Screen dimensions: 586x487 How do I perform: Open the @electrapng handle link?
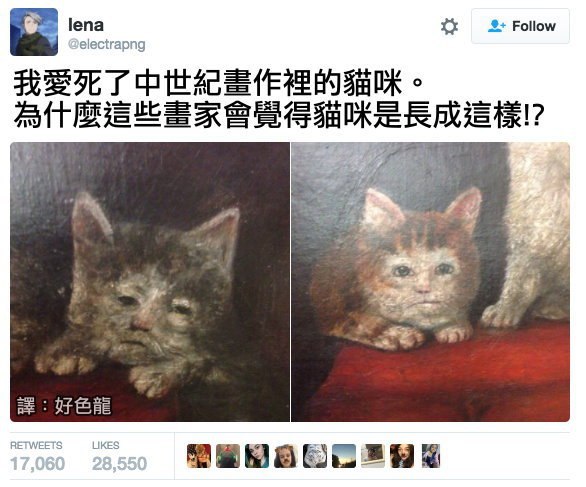(x=107, y=44)
